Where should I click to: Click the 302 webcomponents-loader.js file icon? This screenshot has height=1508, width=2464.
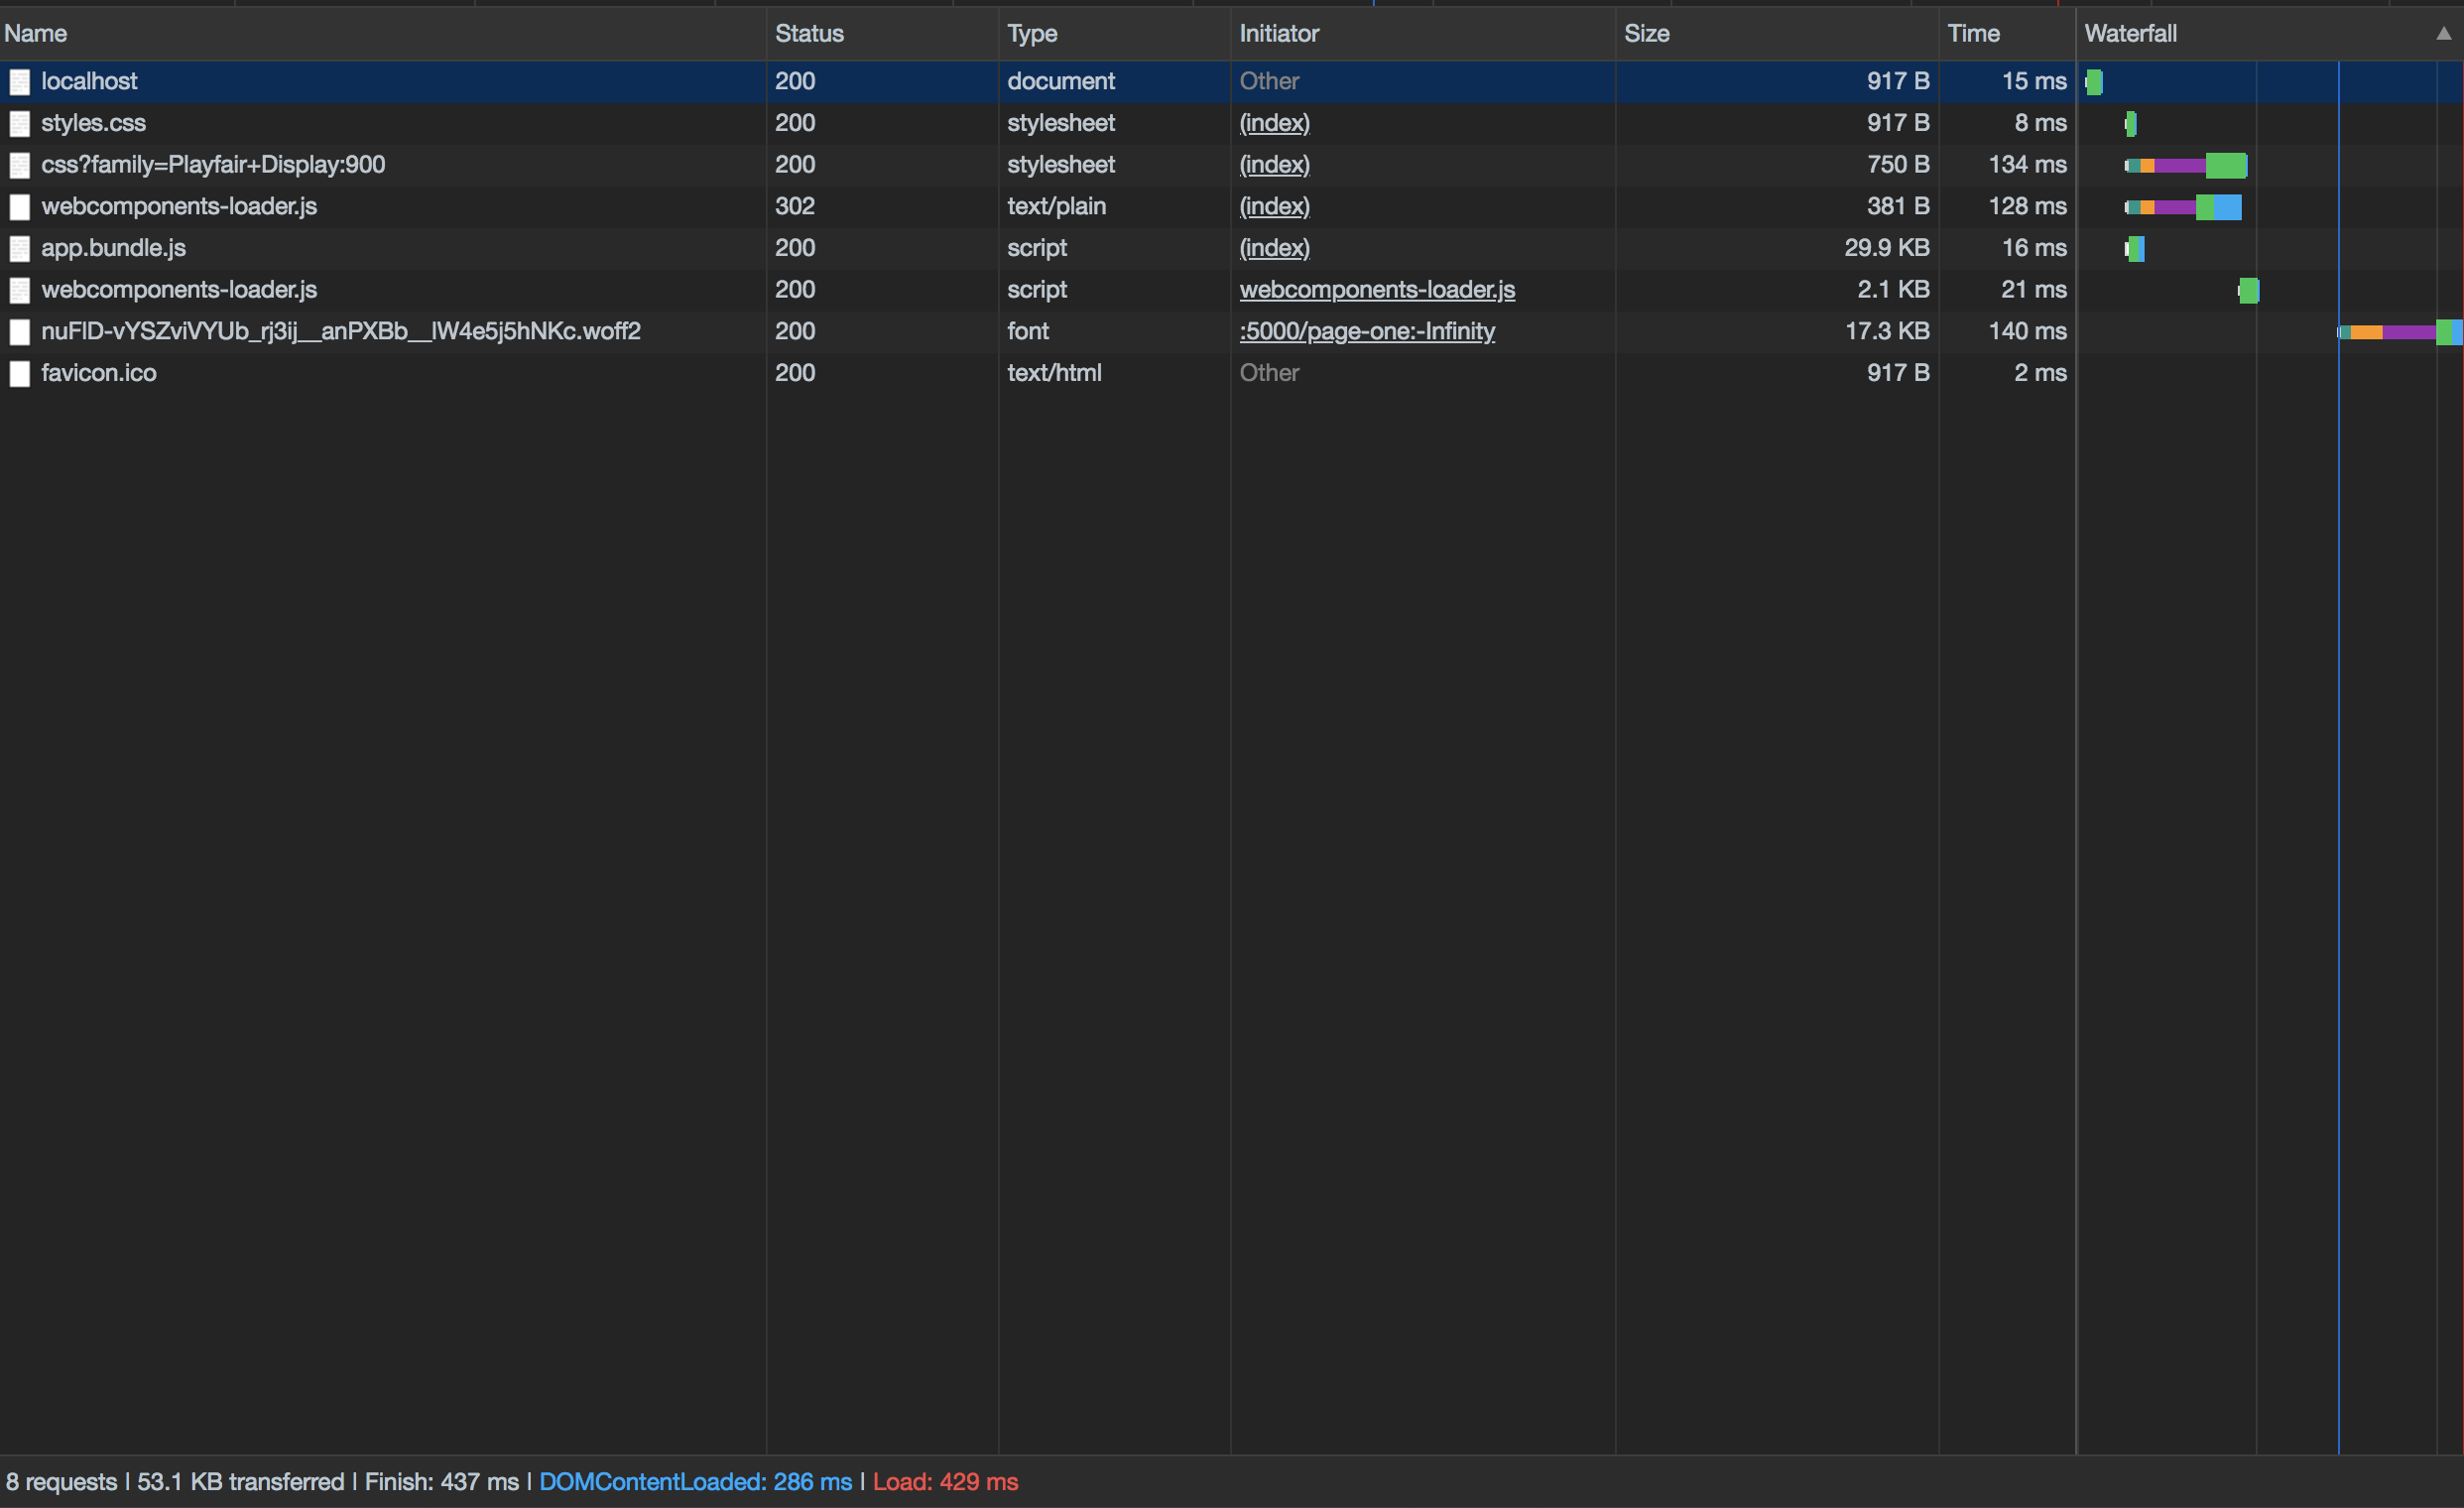click(20, 207)
